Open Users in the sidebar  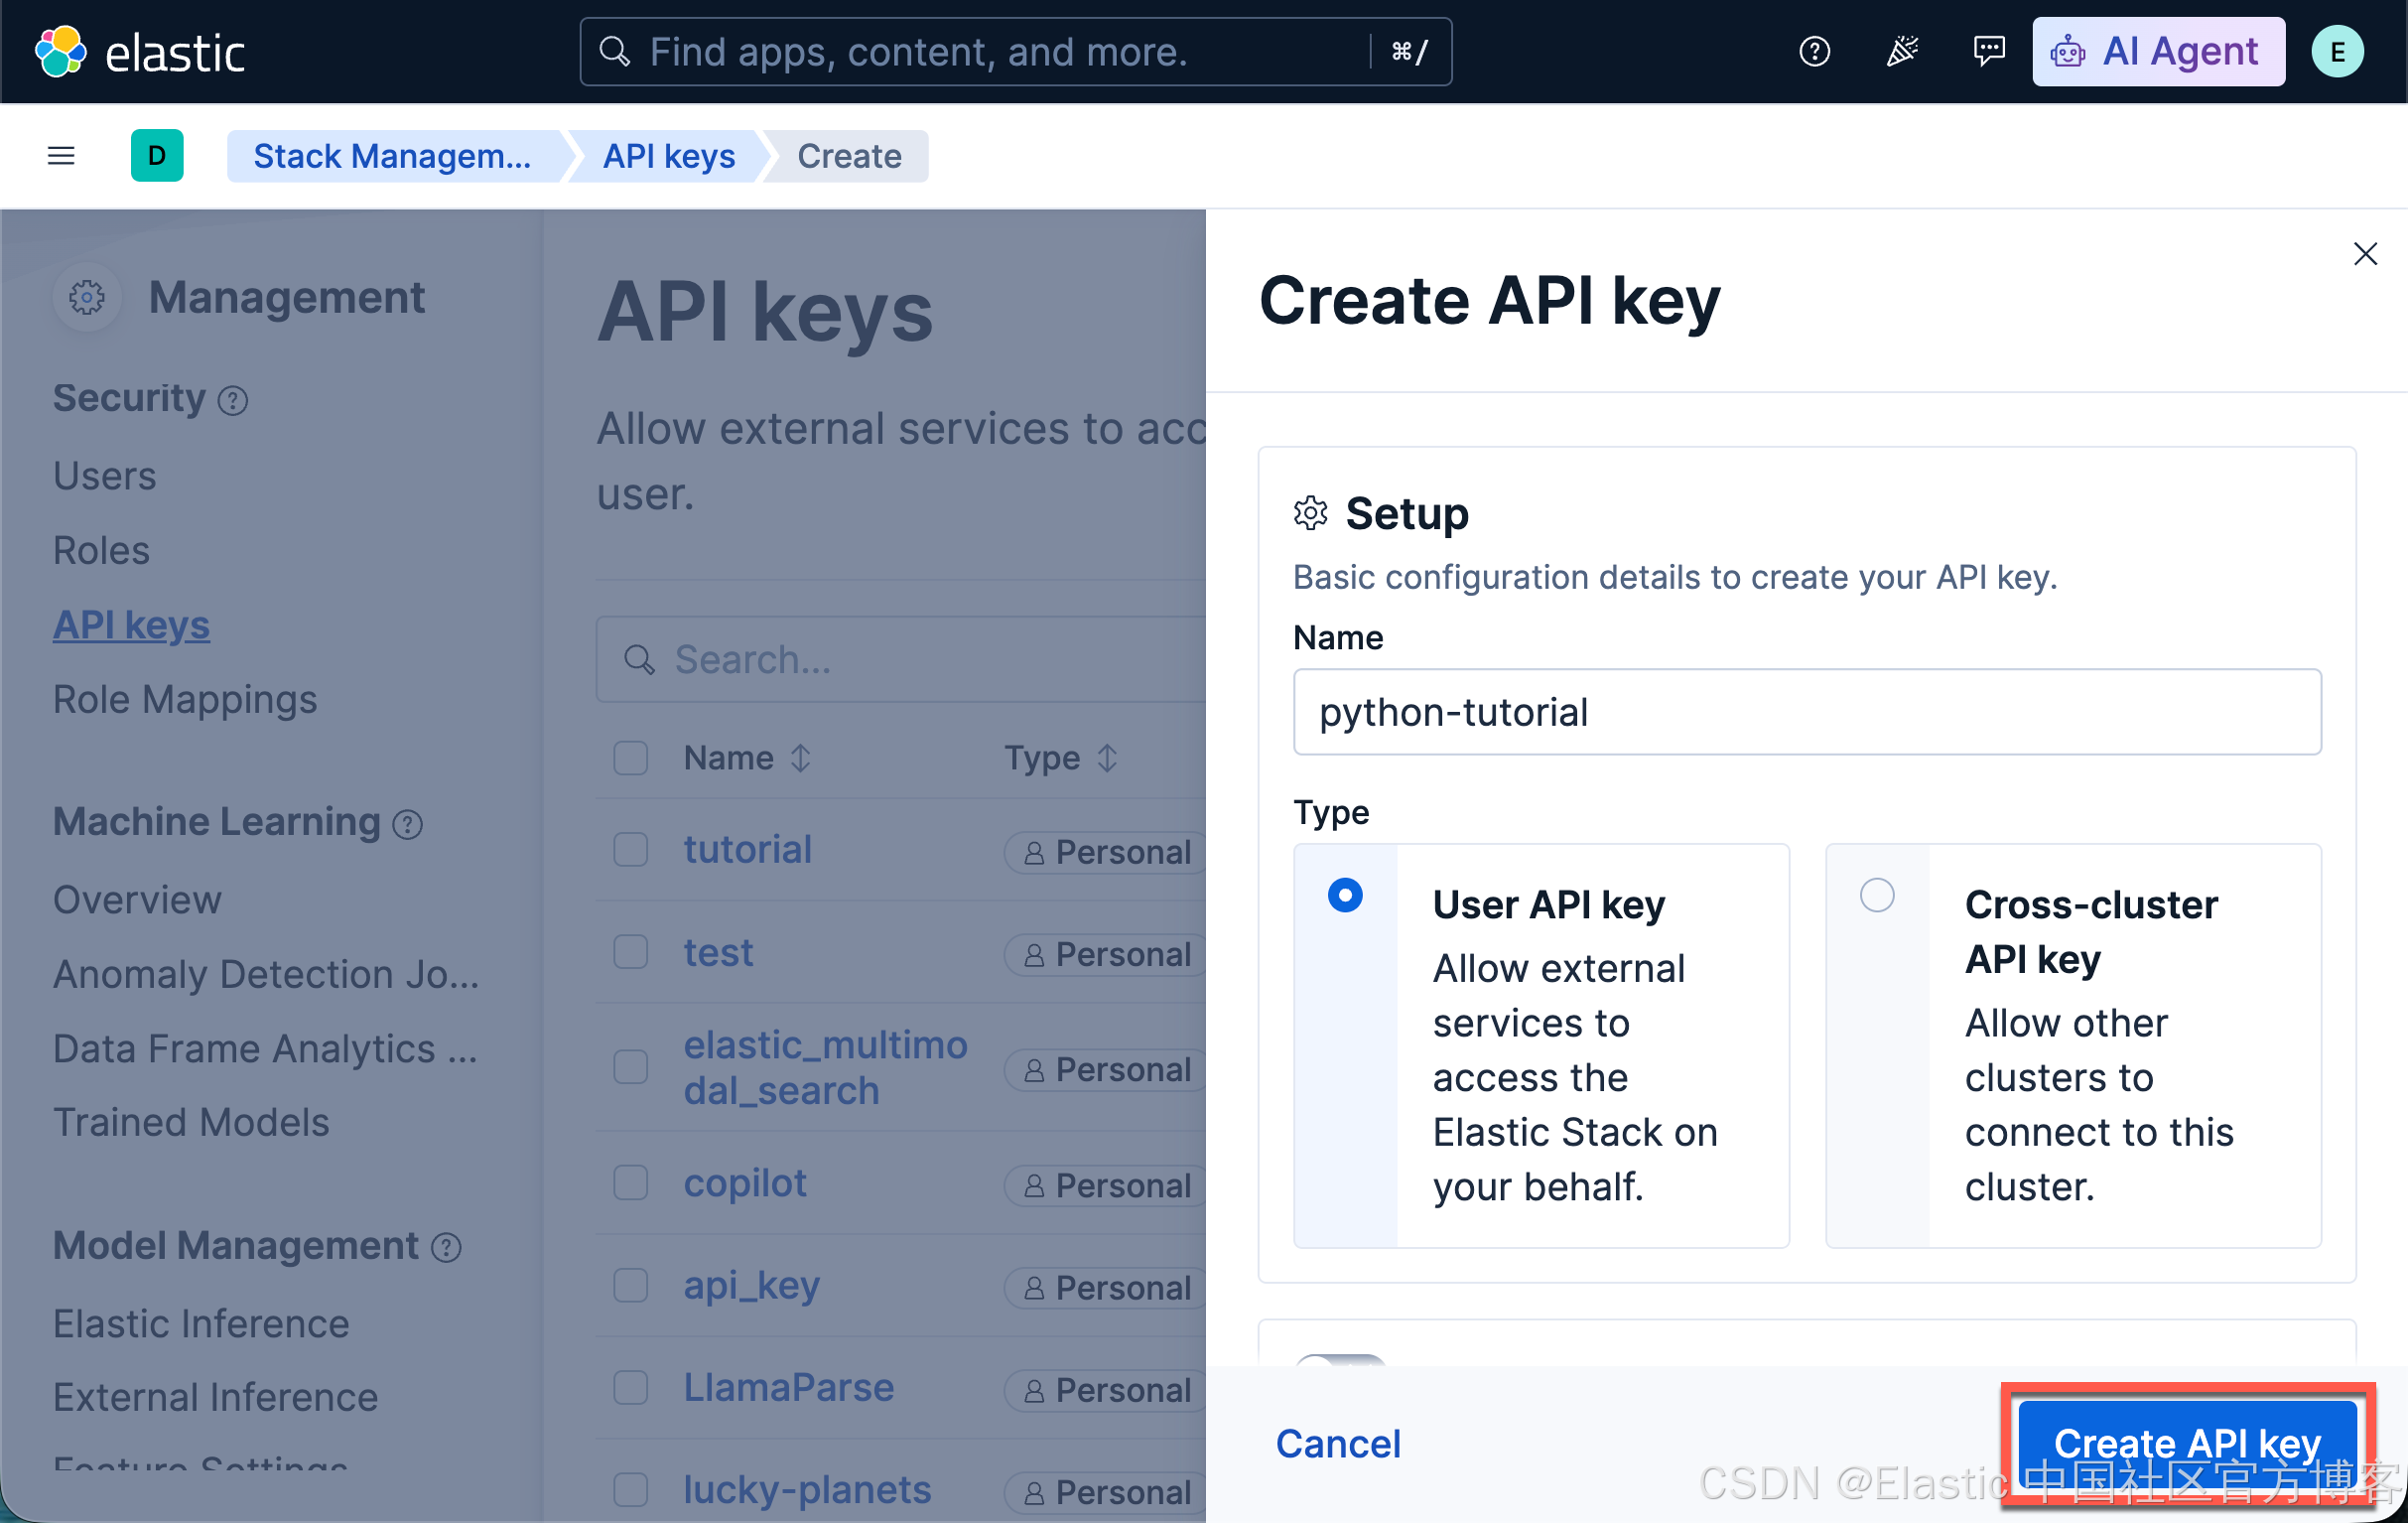click(105, 476)
